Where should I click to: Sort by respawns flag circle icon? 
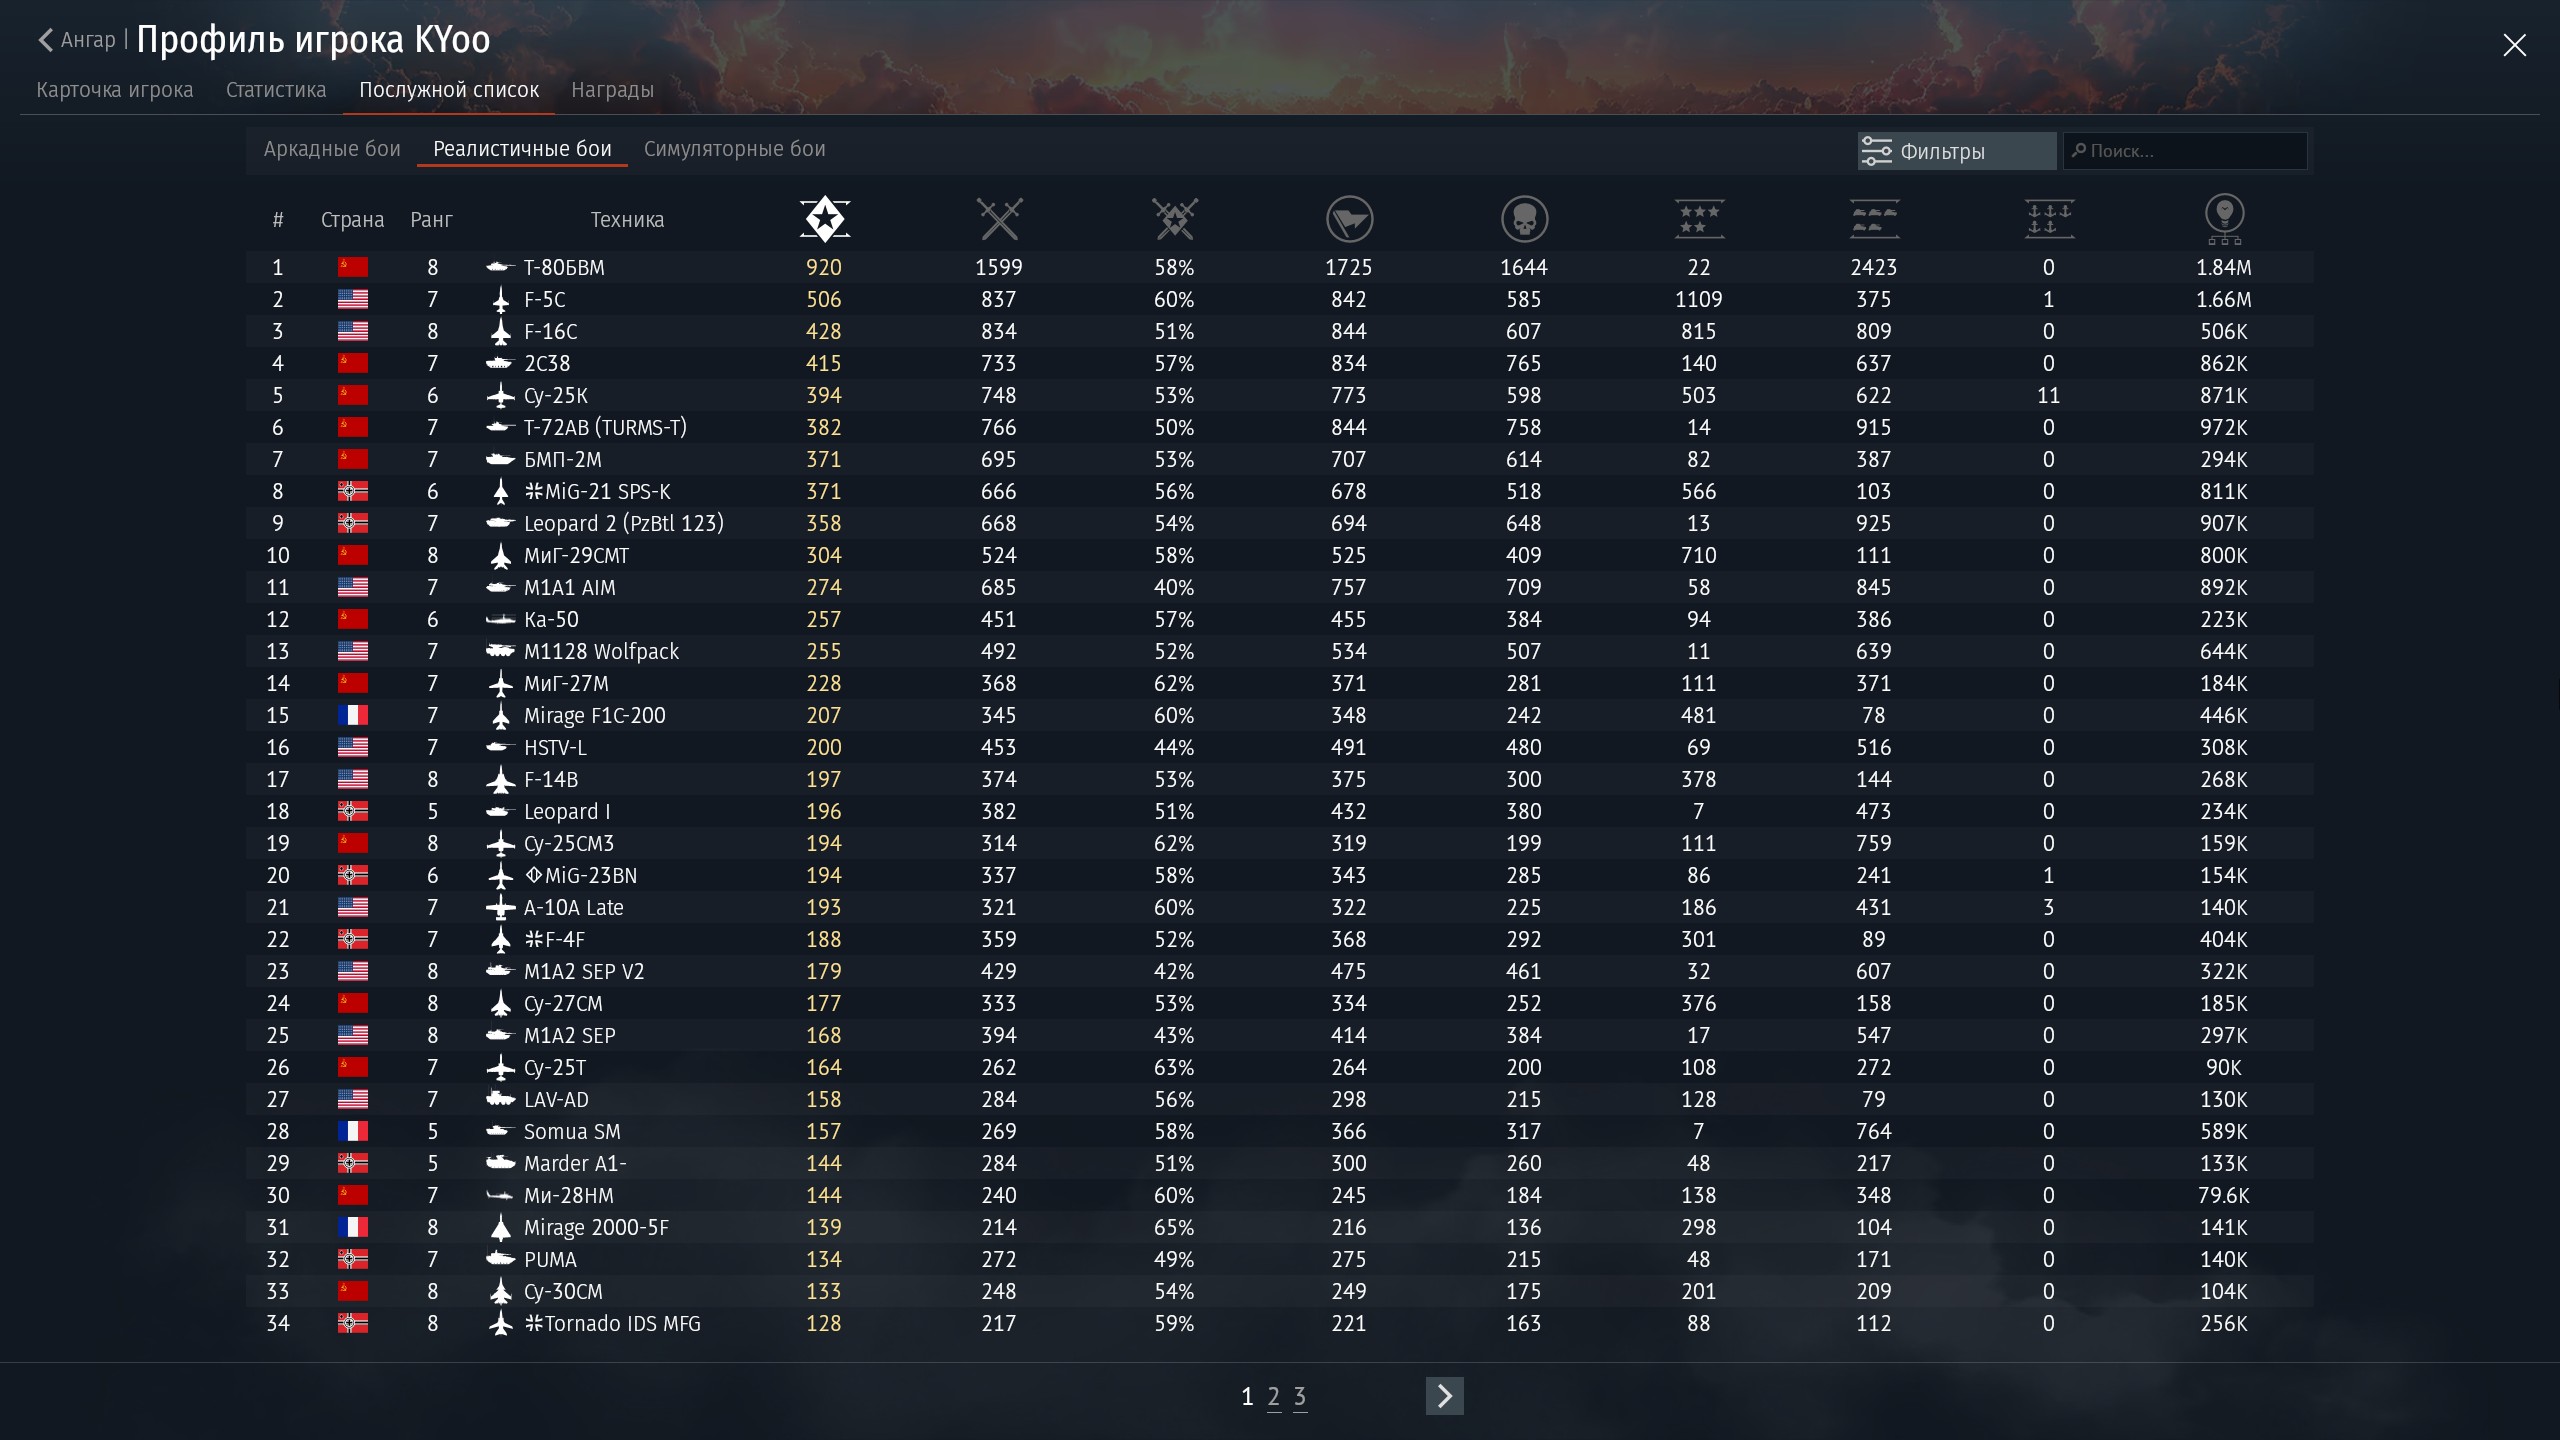pyautogui.click(x=1349, y=219)
